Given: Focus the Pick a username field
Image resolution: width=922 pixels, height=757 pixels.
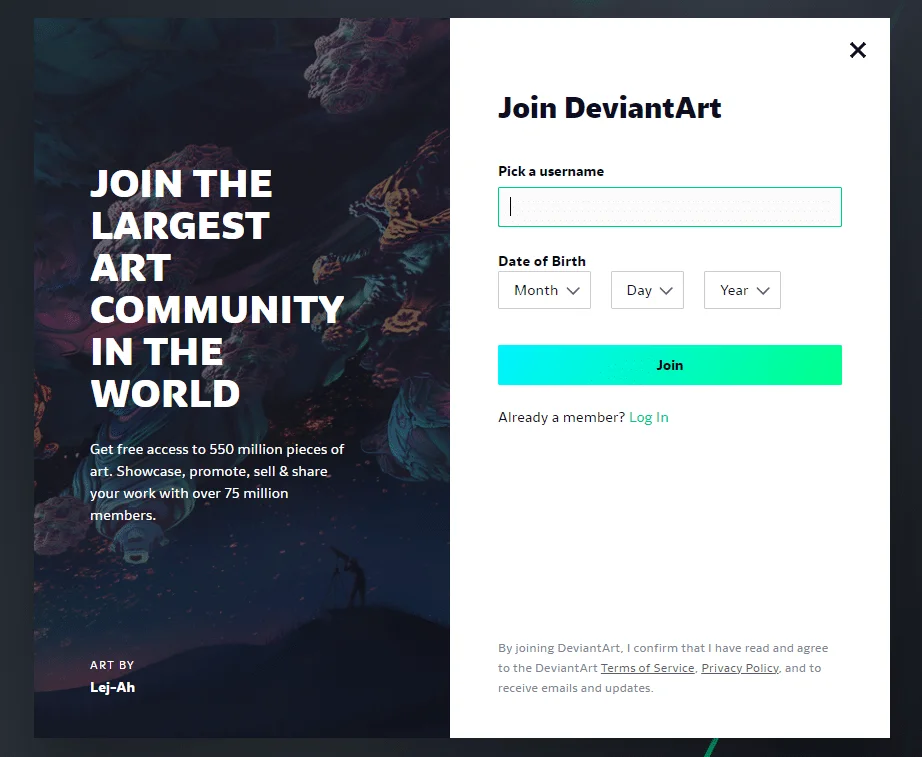Looking at the screenshot, I should point(670,207).
